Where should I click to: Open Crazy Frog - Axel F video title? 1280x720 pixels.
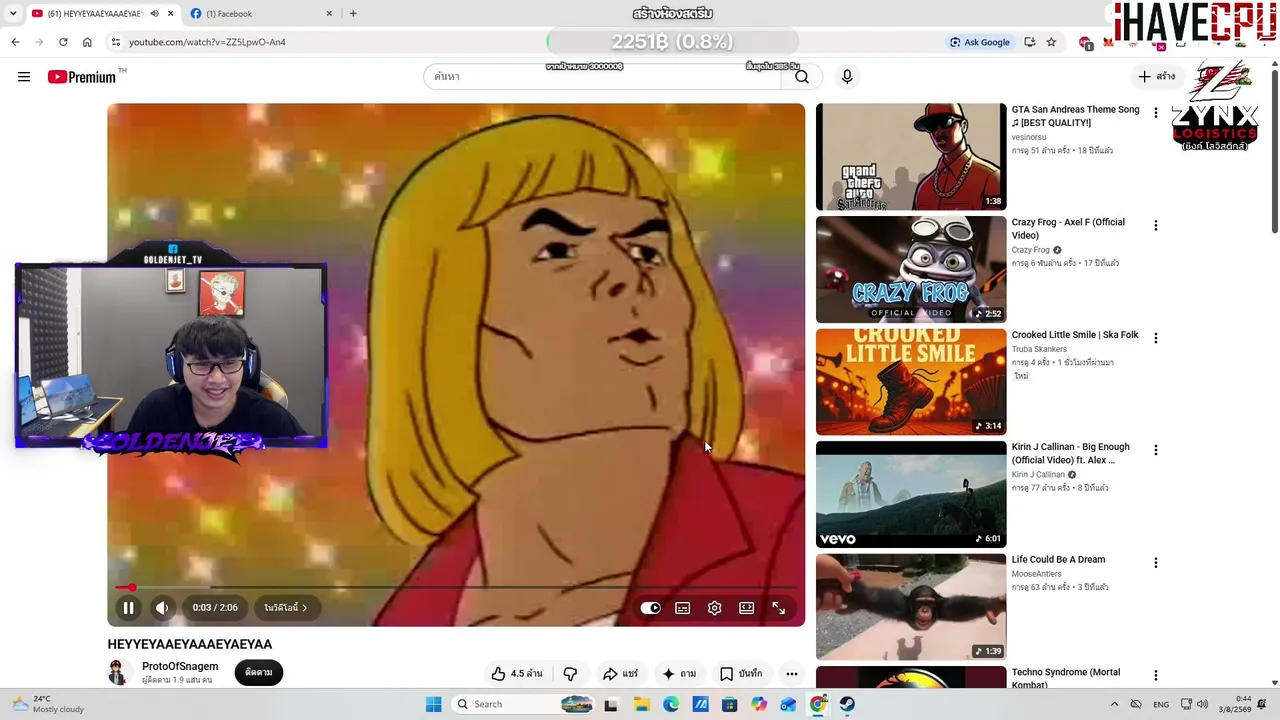coord(1068,229)
